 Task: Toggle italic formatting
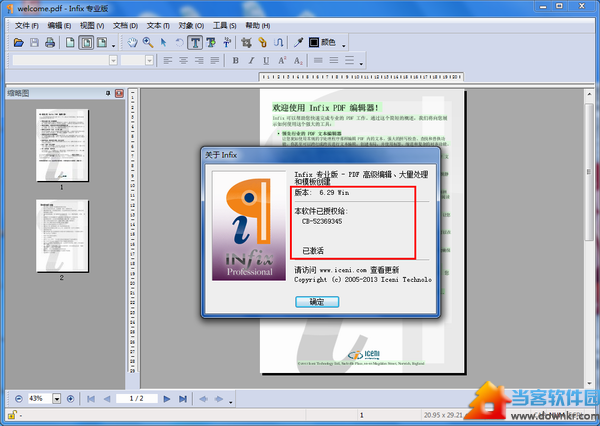pos(251,60)
